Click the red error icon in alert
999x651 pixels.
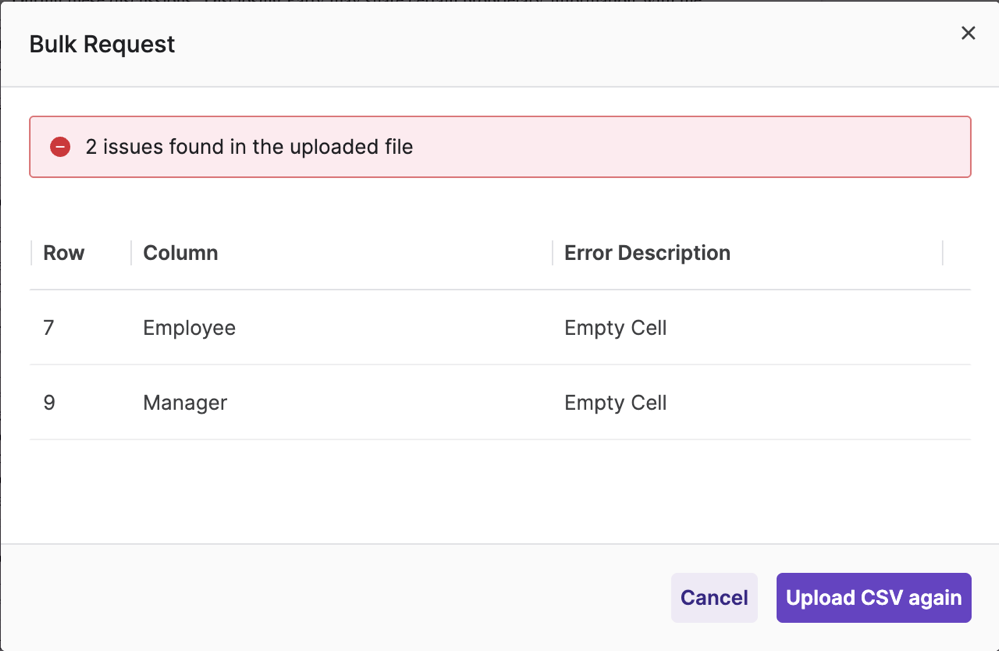[x=60, y=147]
